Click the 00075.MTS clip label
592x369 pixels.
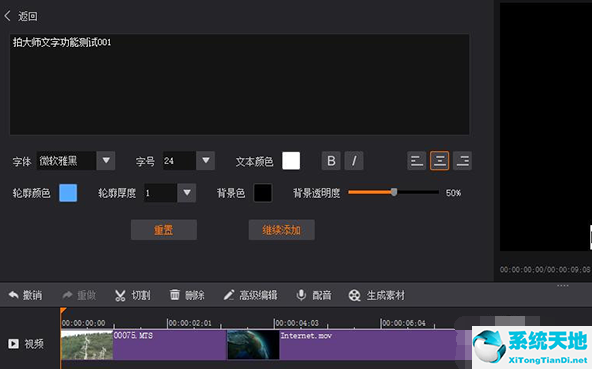point(133,335)
